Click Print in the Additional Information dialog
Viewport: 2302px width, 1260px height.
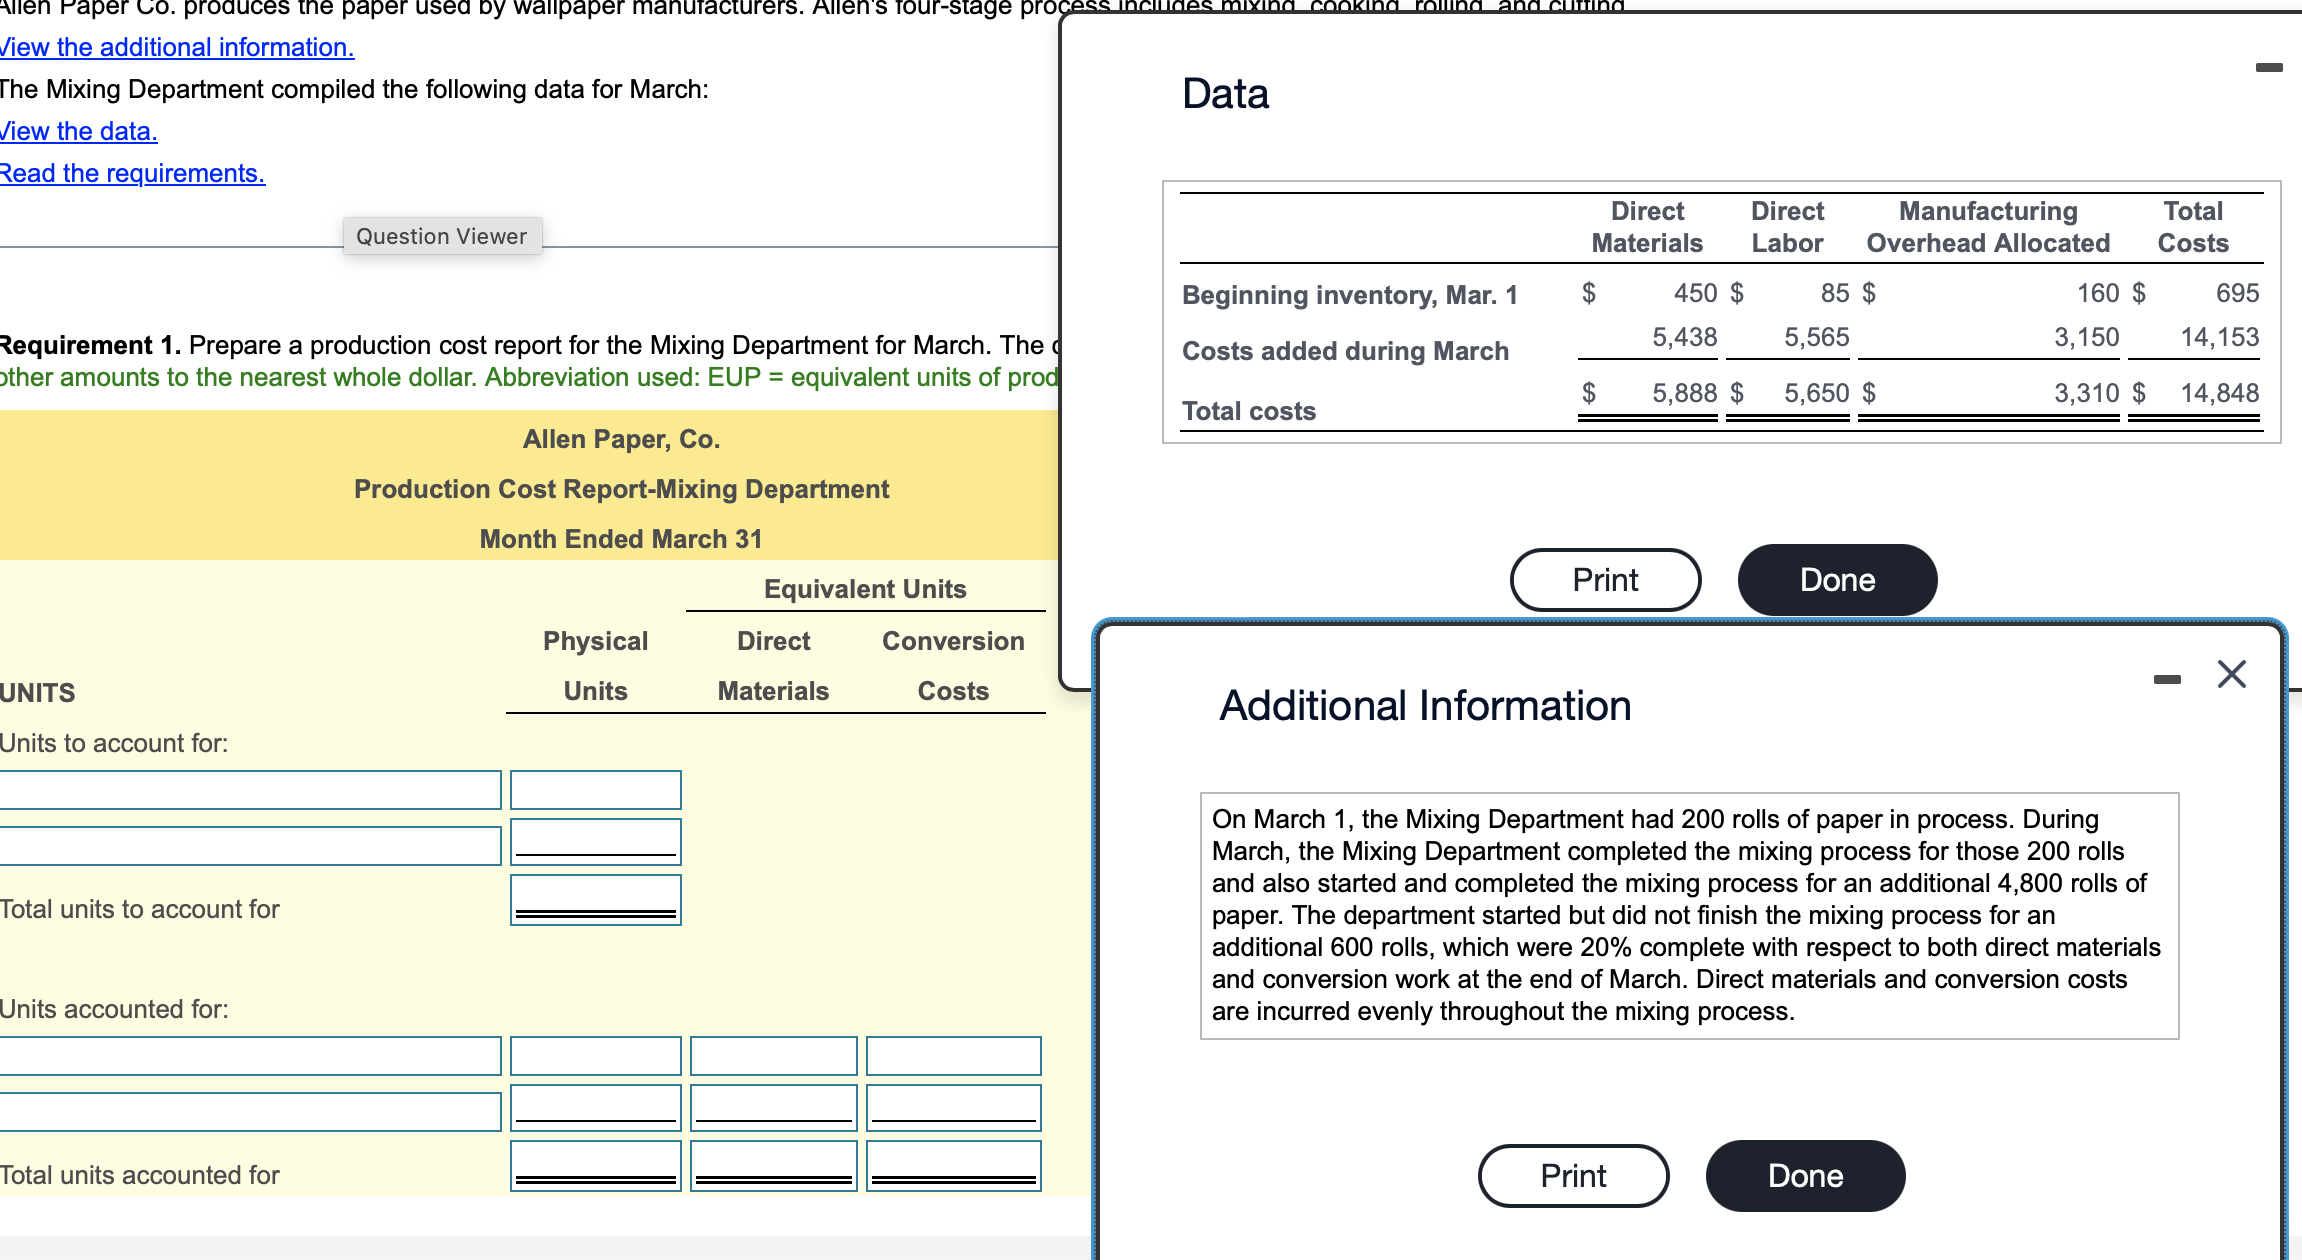1572,1176
